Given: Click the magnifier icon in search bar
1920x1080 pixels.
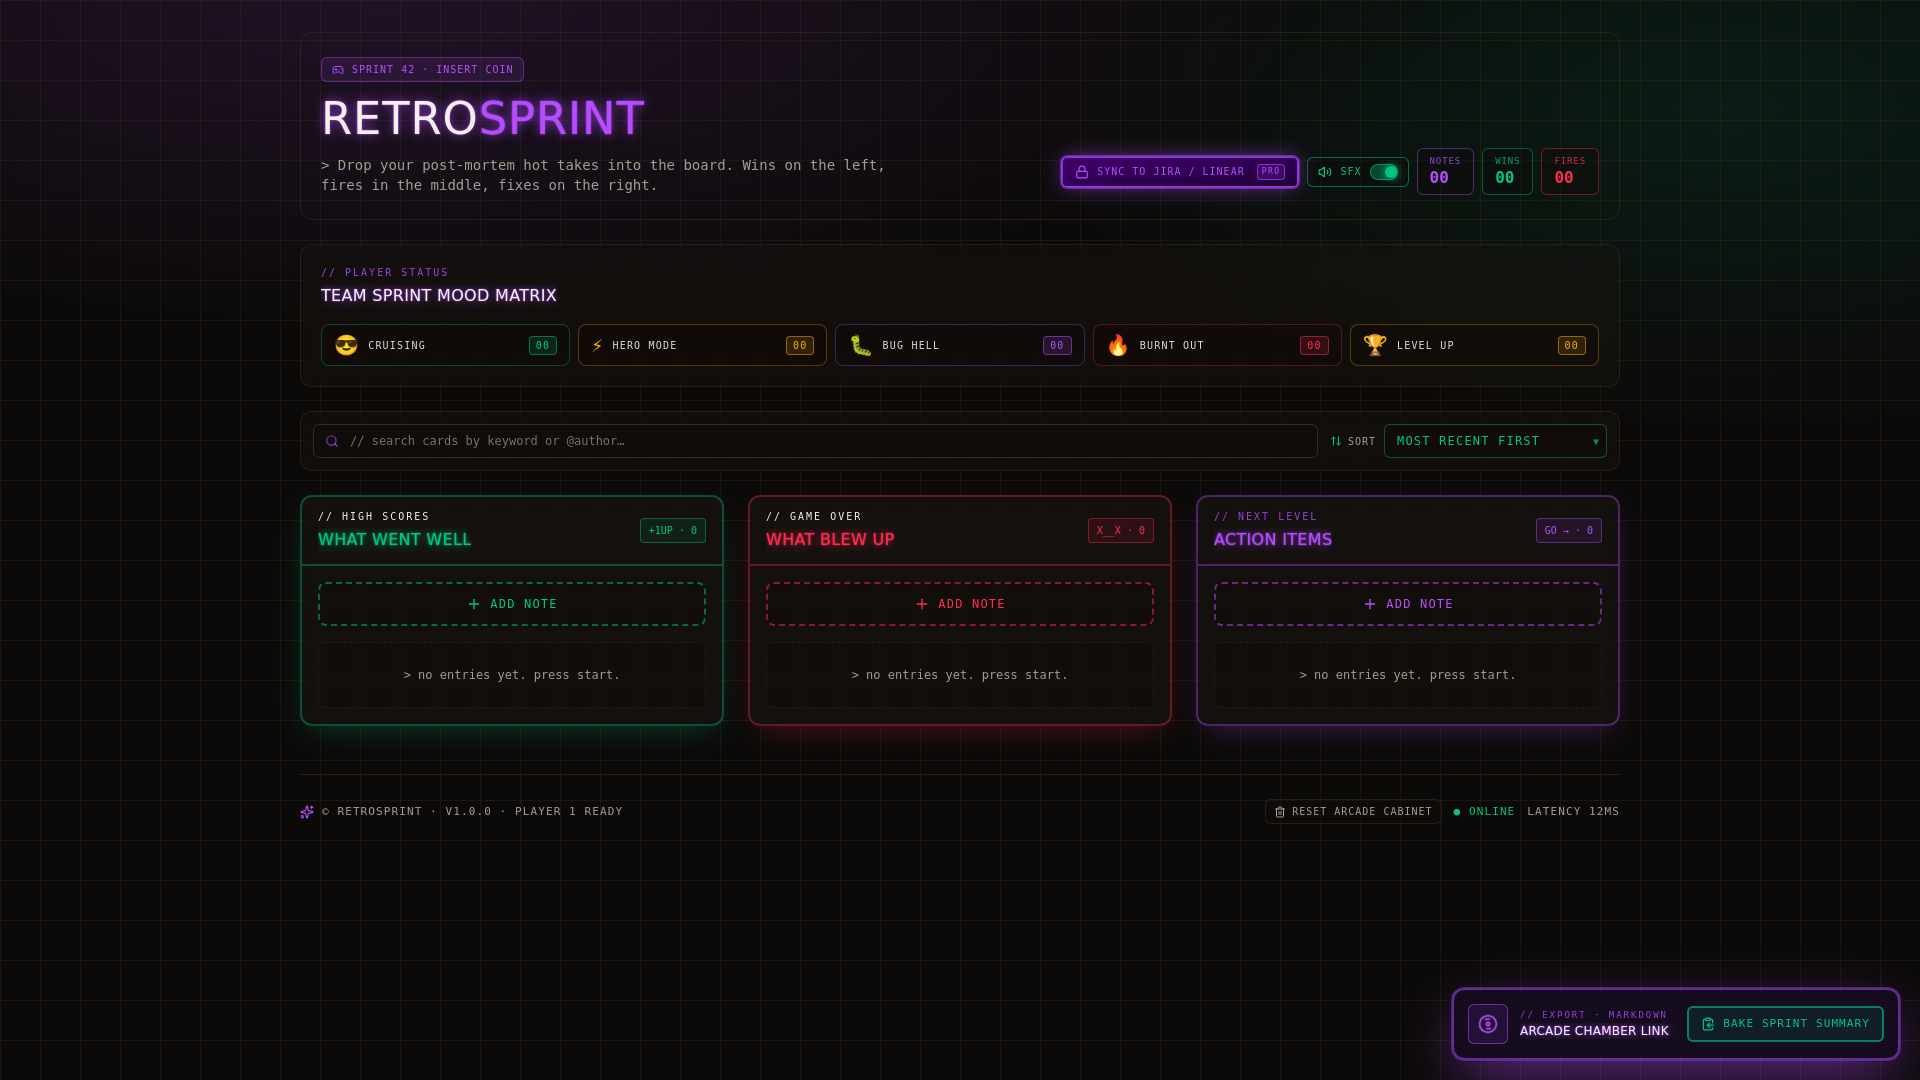Looking at the screenshot, I should coord(332,441).
